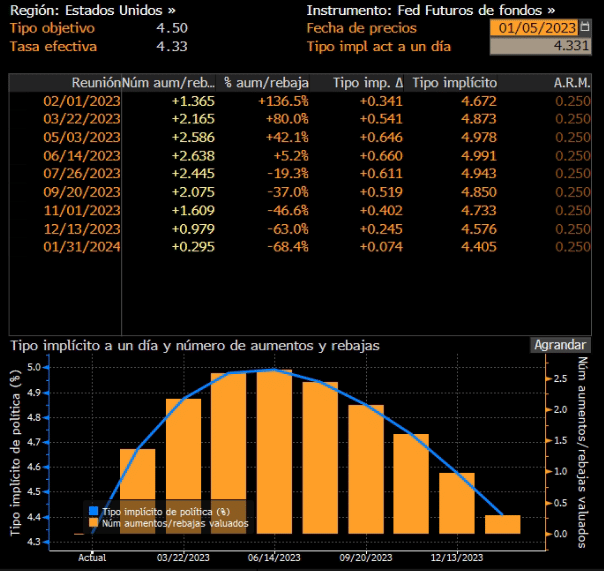Click the +0.295 hikes value
Viewport: 604px width, 571px height.
point(193,247)
